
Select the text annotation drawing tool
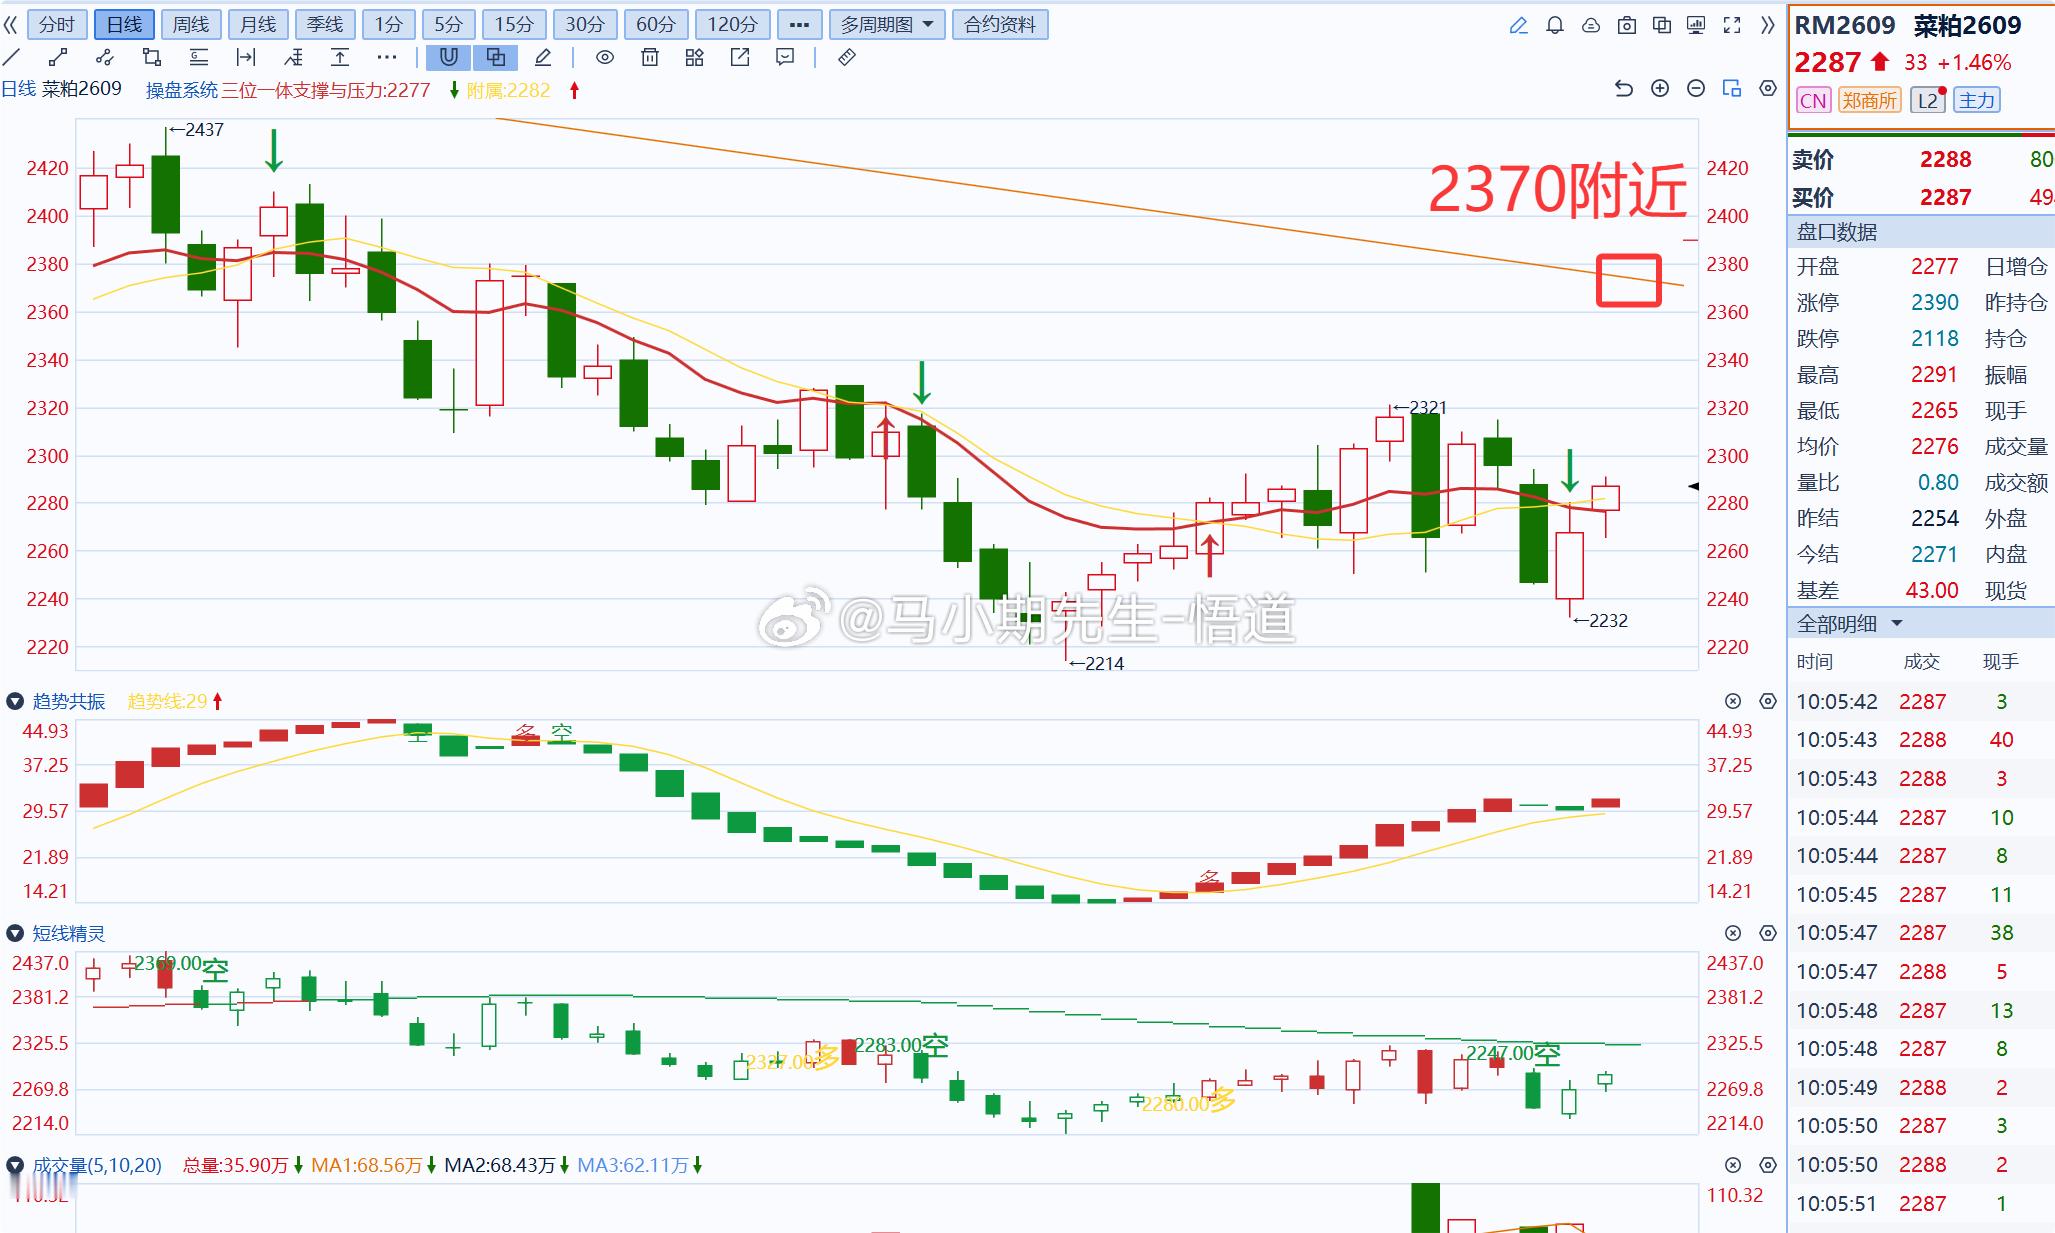coord(199,57)
